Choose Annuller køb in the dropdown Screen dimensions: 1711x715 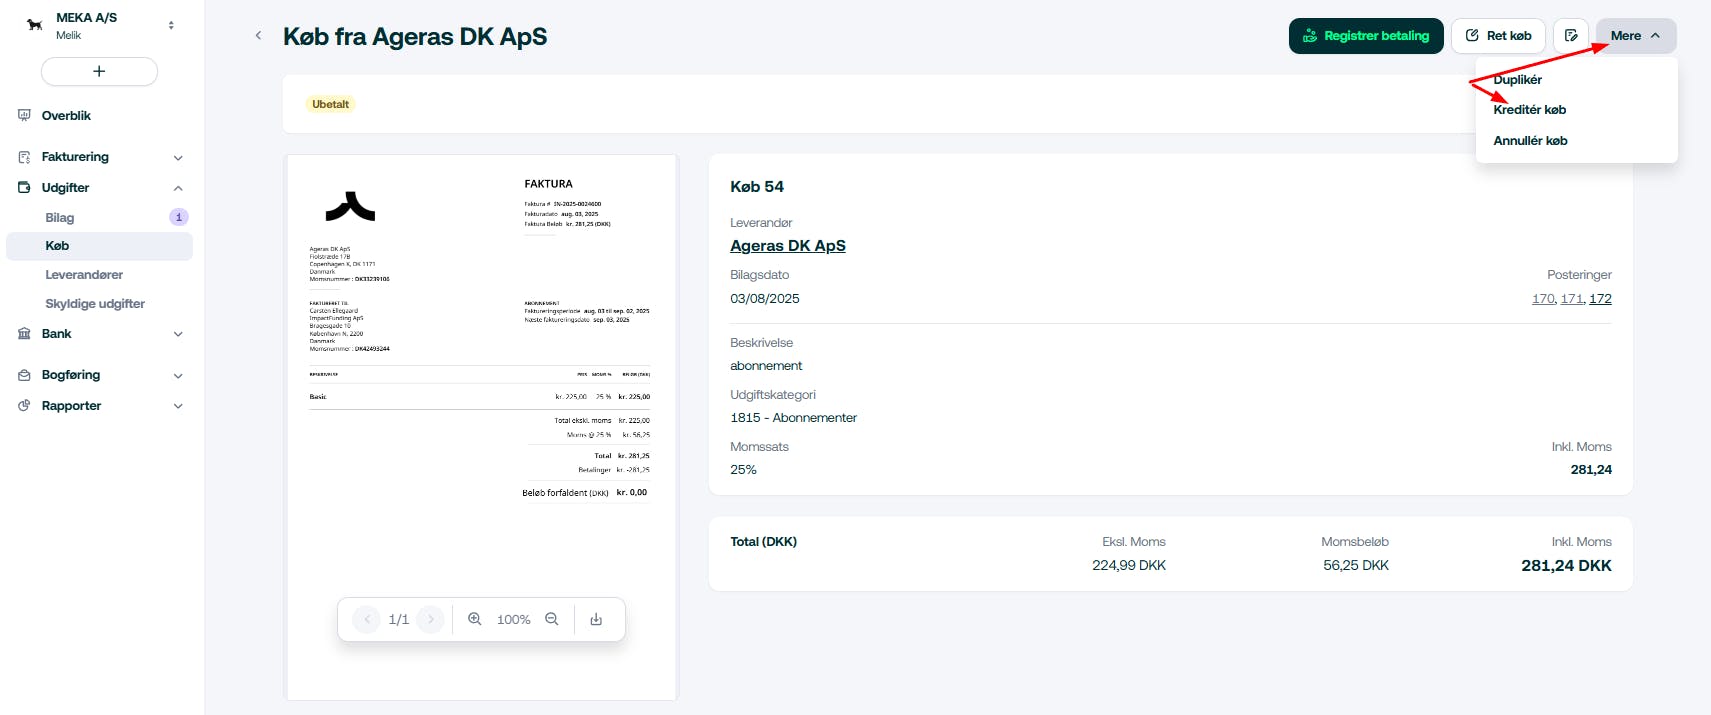[x=1530, y=141]
